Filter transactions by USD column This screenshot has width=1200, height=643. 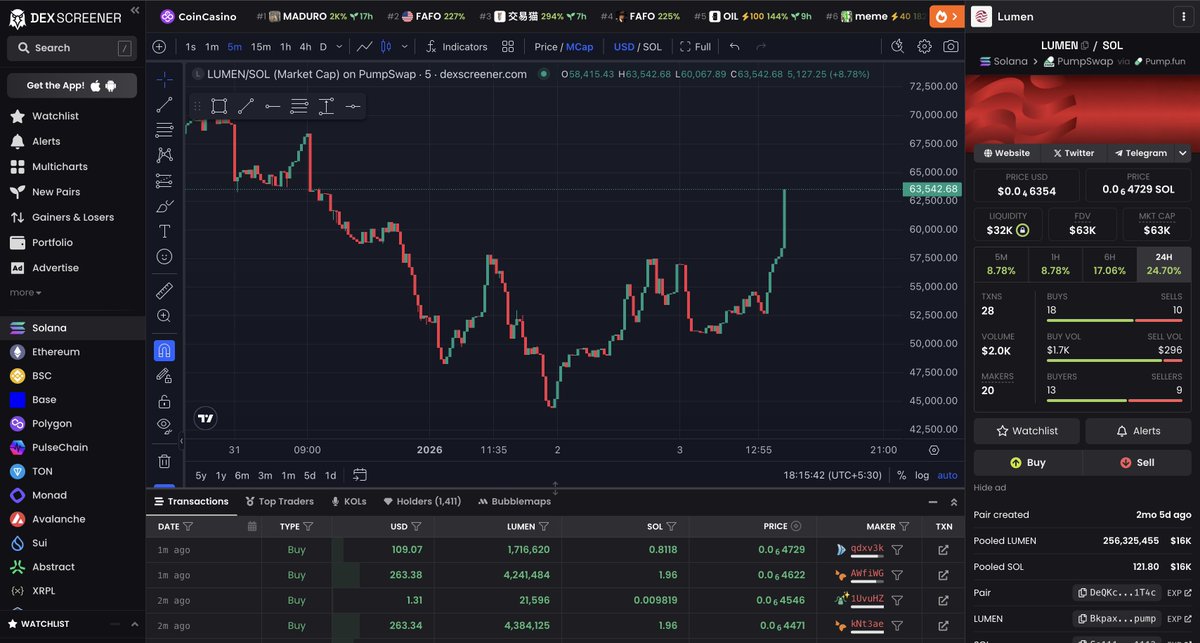tap(416, 526)
